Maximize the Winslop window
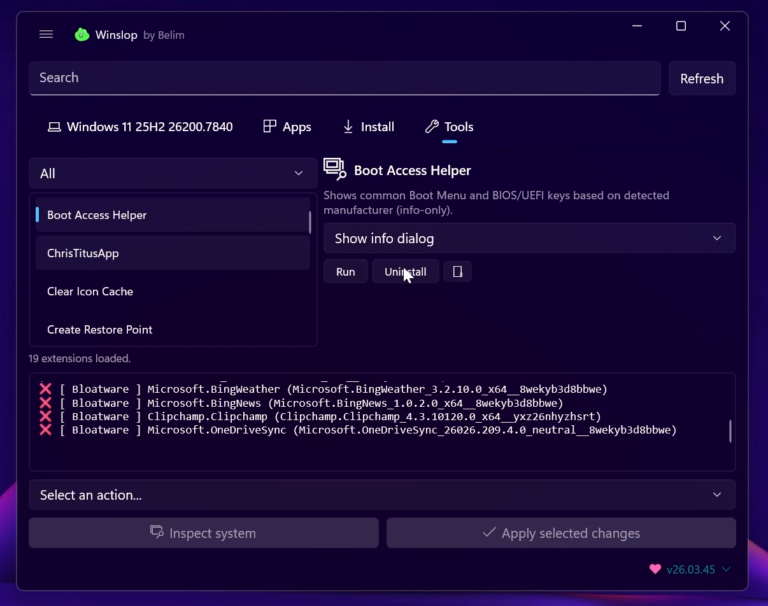Image resolution: width=768 pixels, height=606 pixels. click(681, 26)
